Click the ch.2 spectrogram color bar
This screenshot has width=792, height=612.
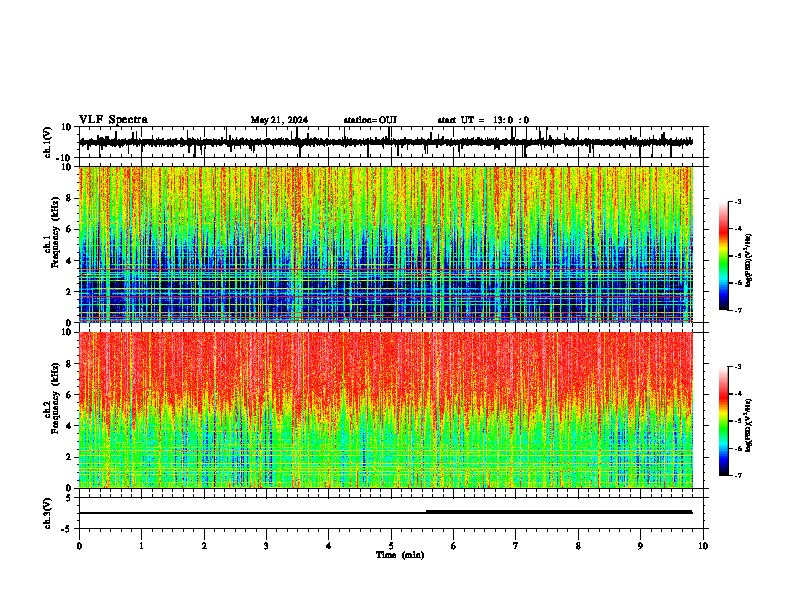click(724, 421)
